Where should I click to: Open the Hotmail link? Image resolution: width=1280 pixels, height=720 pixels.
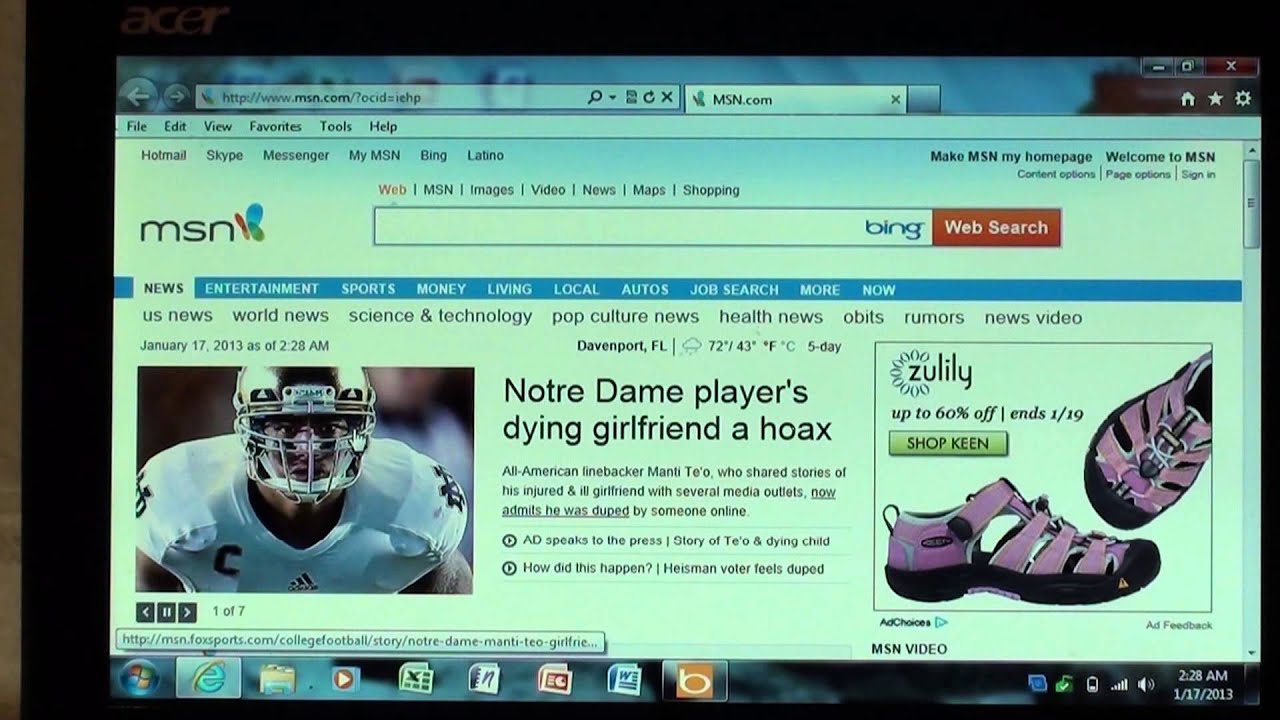pos(163,155)
